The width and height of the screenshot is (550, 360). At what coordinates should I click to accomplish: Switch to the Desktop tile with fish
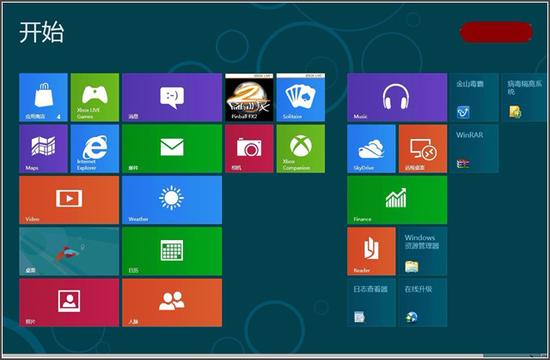click(69, 251)
